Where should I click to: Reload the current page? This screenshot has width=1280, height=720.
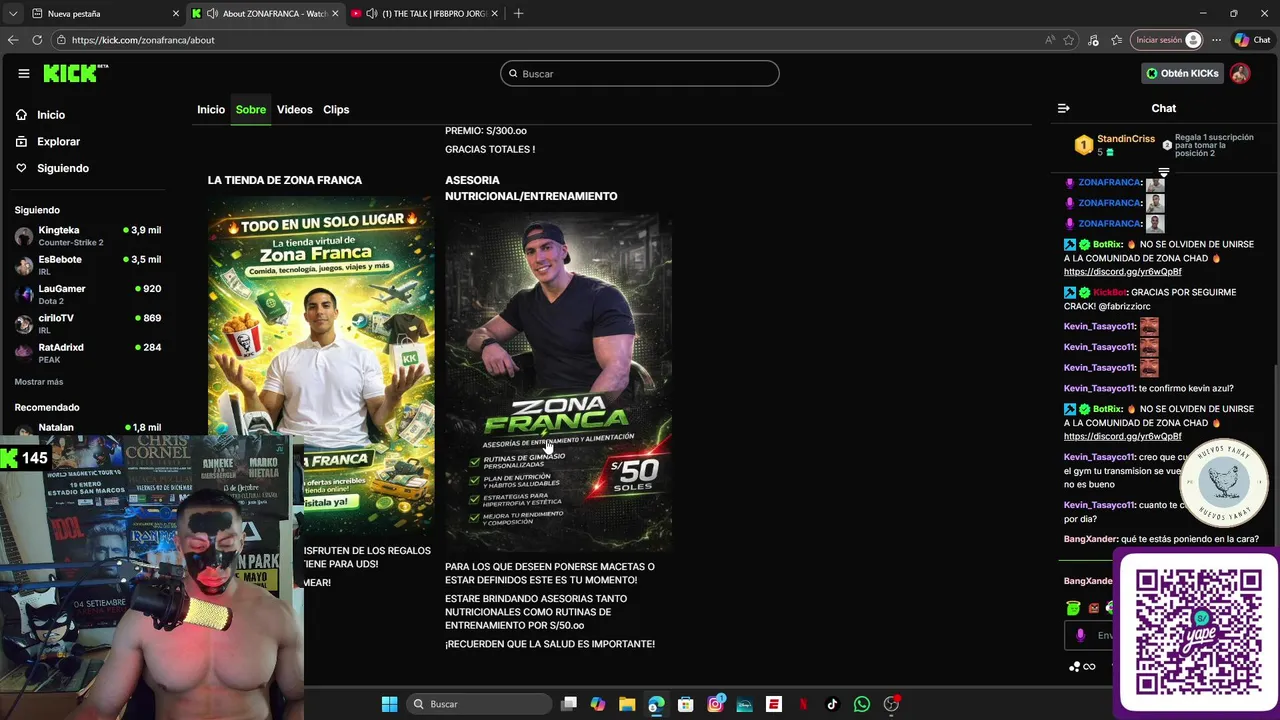[x=37, y=40]
